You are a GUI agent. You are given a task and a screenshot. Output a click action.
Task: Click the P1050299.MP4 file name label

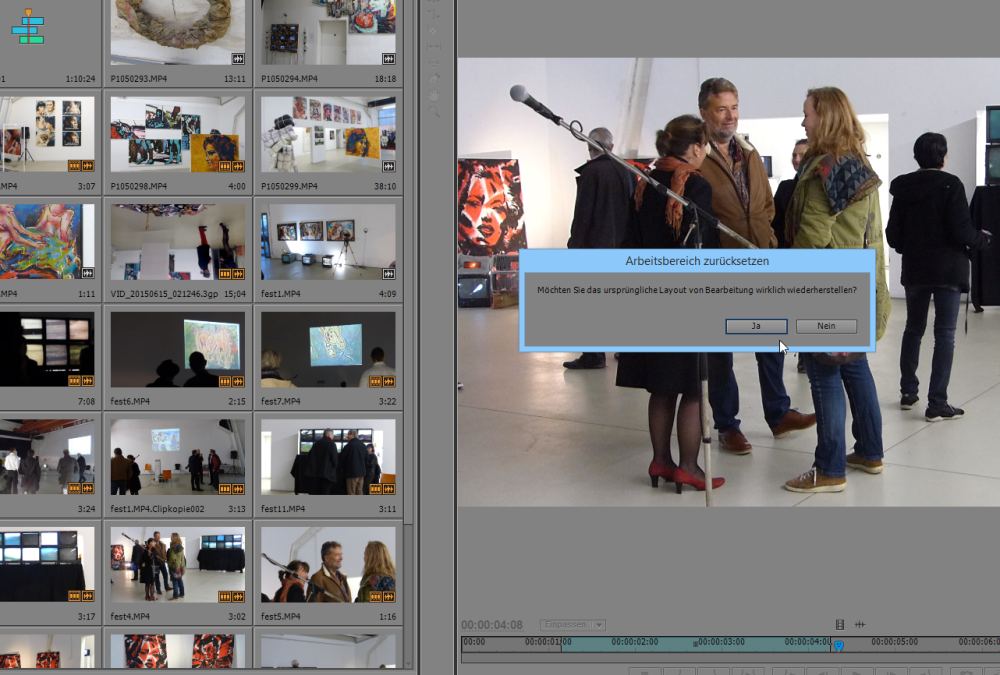click(289, 186)
